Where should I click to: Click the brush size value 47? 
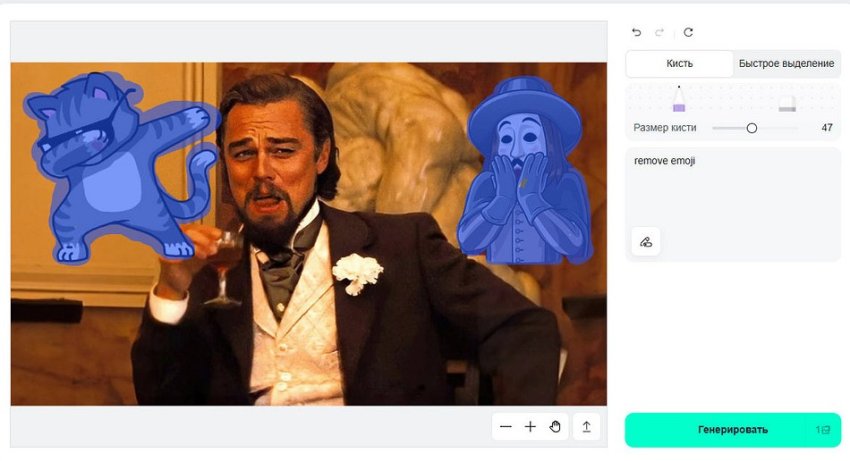(826, 128)
